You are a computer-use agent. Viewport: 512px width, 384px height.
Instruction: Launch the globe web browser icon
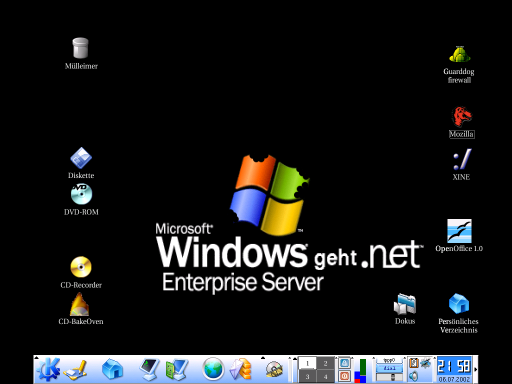(x=213, y=369)
